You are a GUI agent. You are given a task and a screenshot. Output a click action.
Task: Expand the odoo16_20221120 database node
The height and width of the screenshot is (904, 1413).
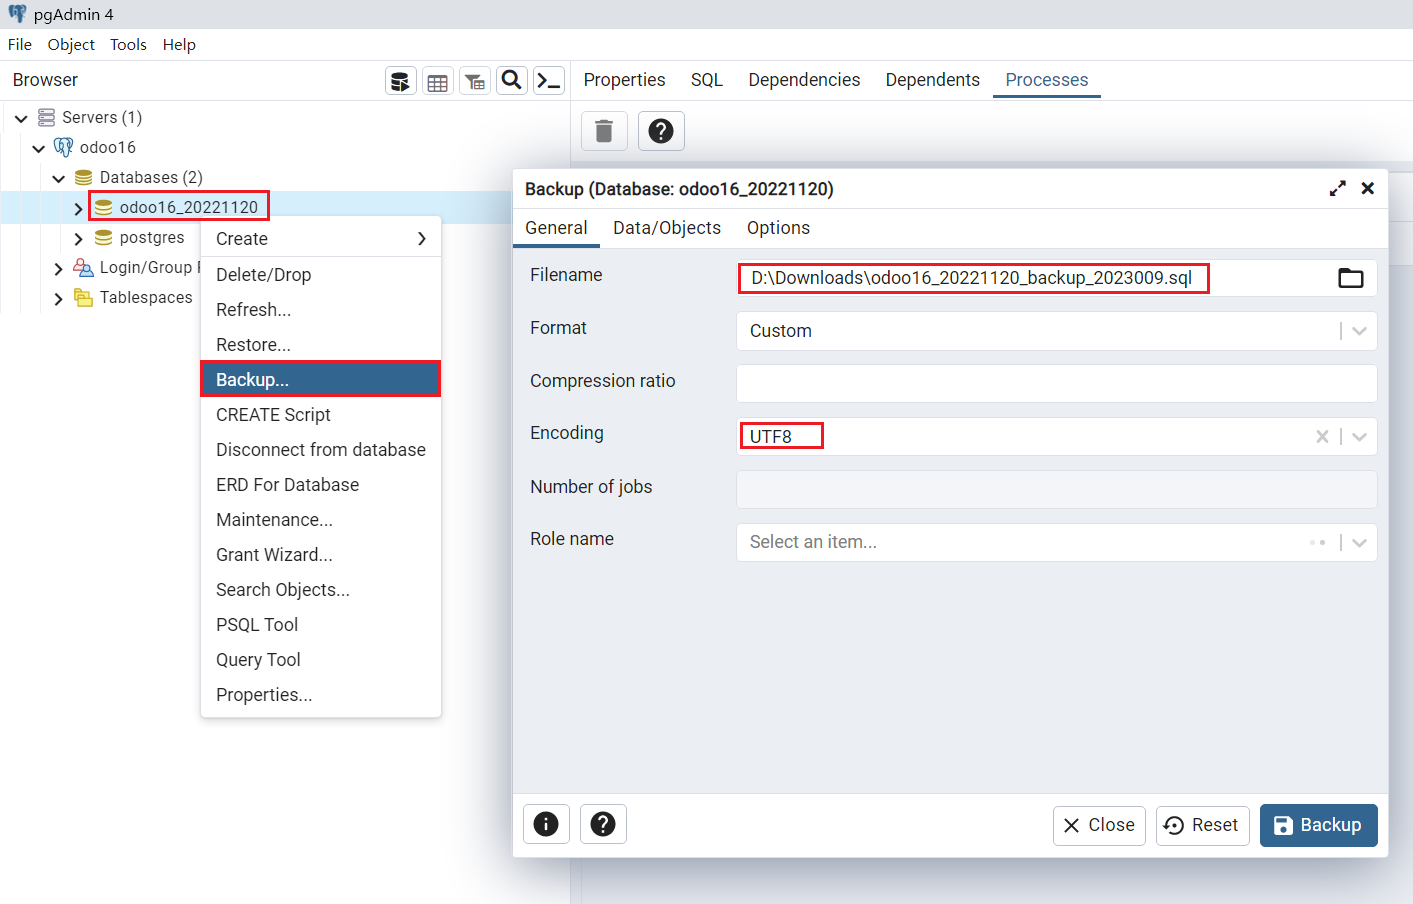tap(78, 209)
